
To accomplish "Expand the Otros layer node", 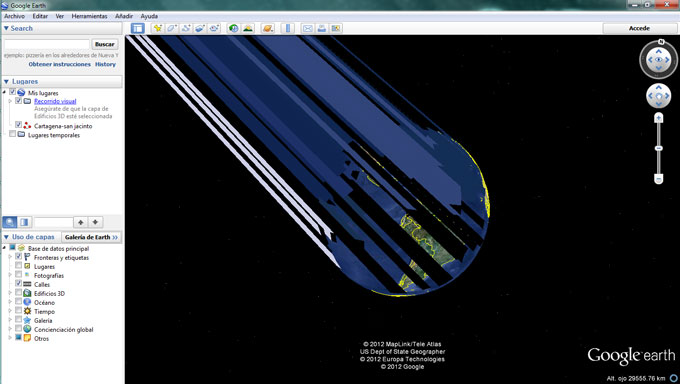I will tap(10, 338).
